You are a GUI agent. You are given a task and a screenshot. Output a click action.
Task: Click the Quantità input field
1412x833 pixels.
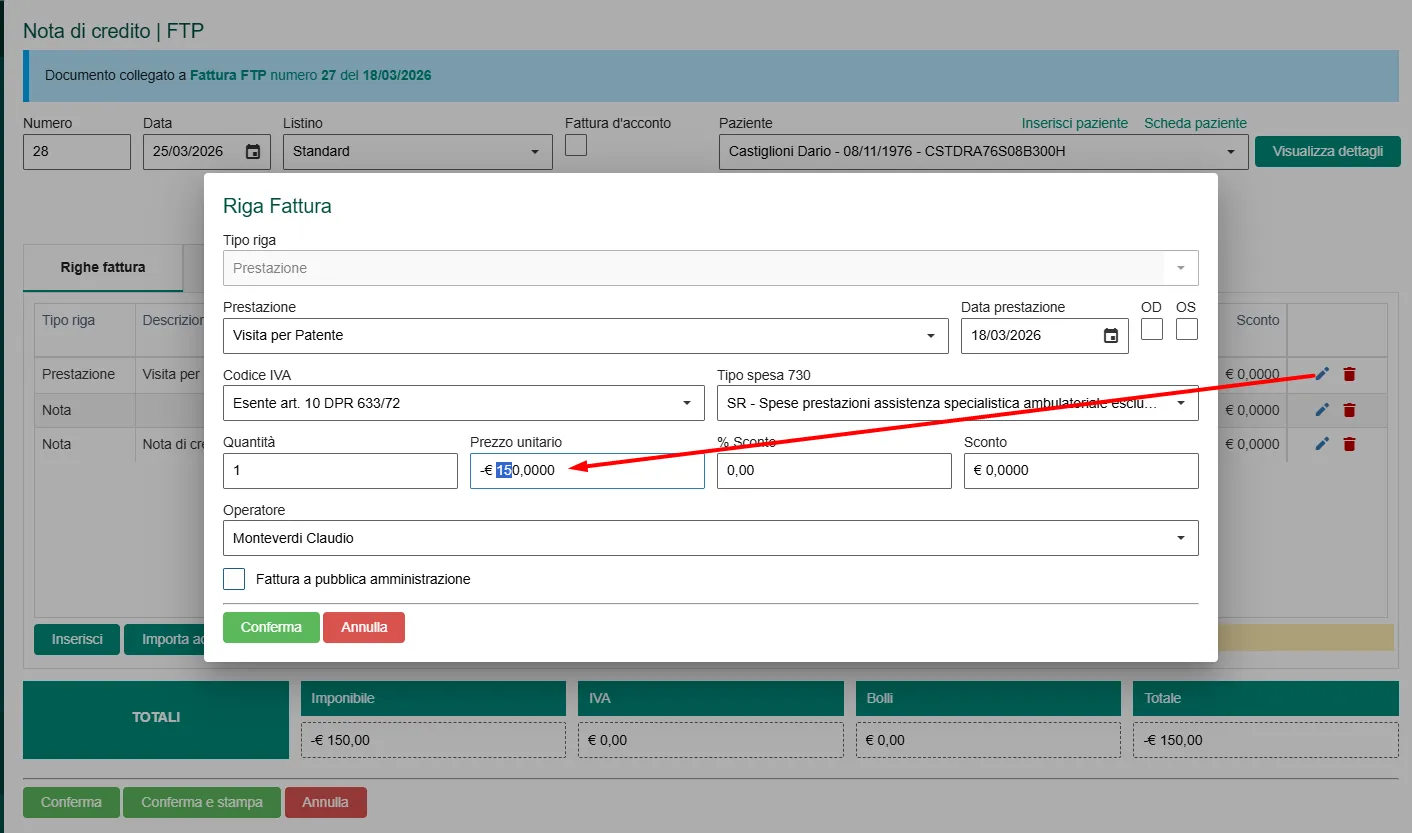click(x=340, y=471)
